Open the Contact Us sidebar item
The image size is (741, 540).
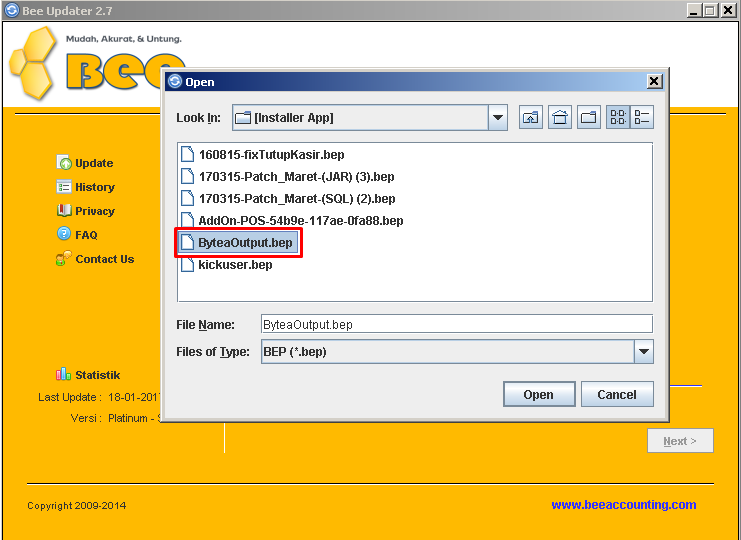click(x=95, y=259)
